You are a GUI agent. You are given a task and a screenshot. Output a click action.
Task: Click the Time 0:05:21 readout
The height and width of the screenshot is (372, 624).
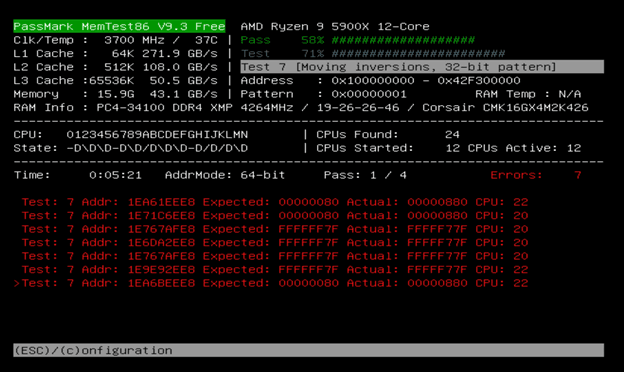(78, 175)
